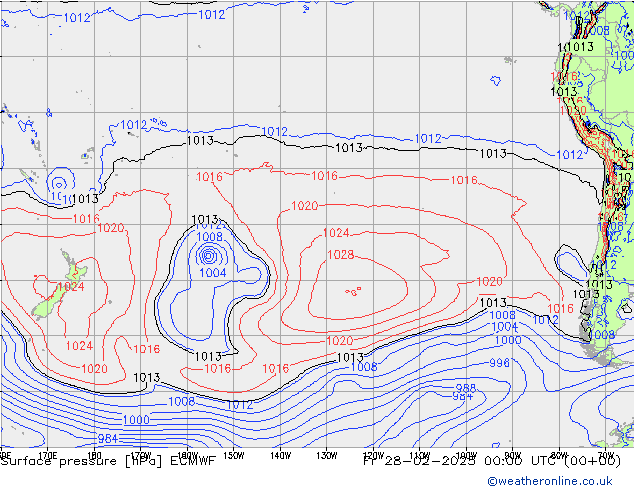
Task: Click the small islands inside the 1028 contour
Action: pyautogui.click(x=353, y=291)
